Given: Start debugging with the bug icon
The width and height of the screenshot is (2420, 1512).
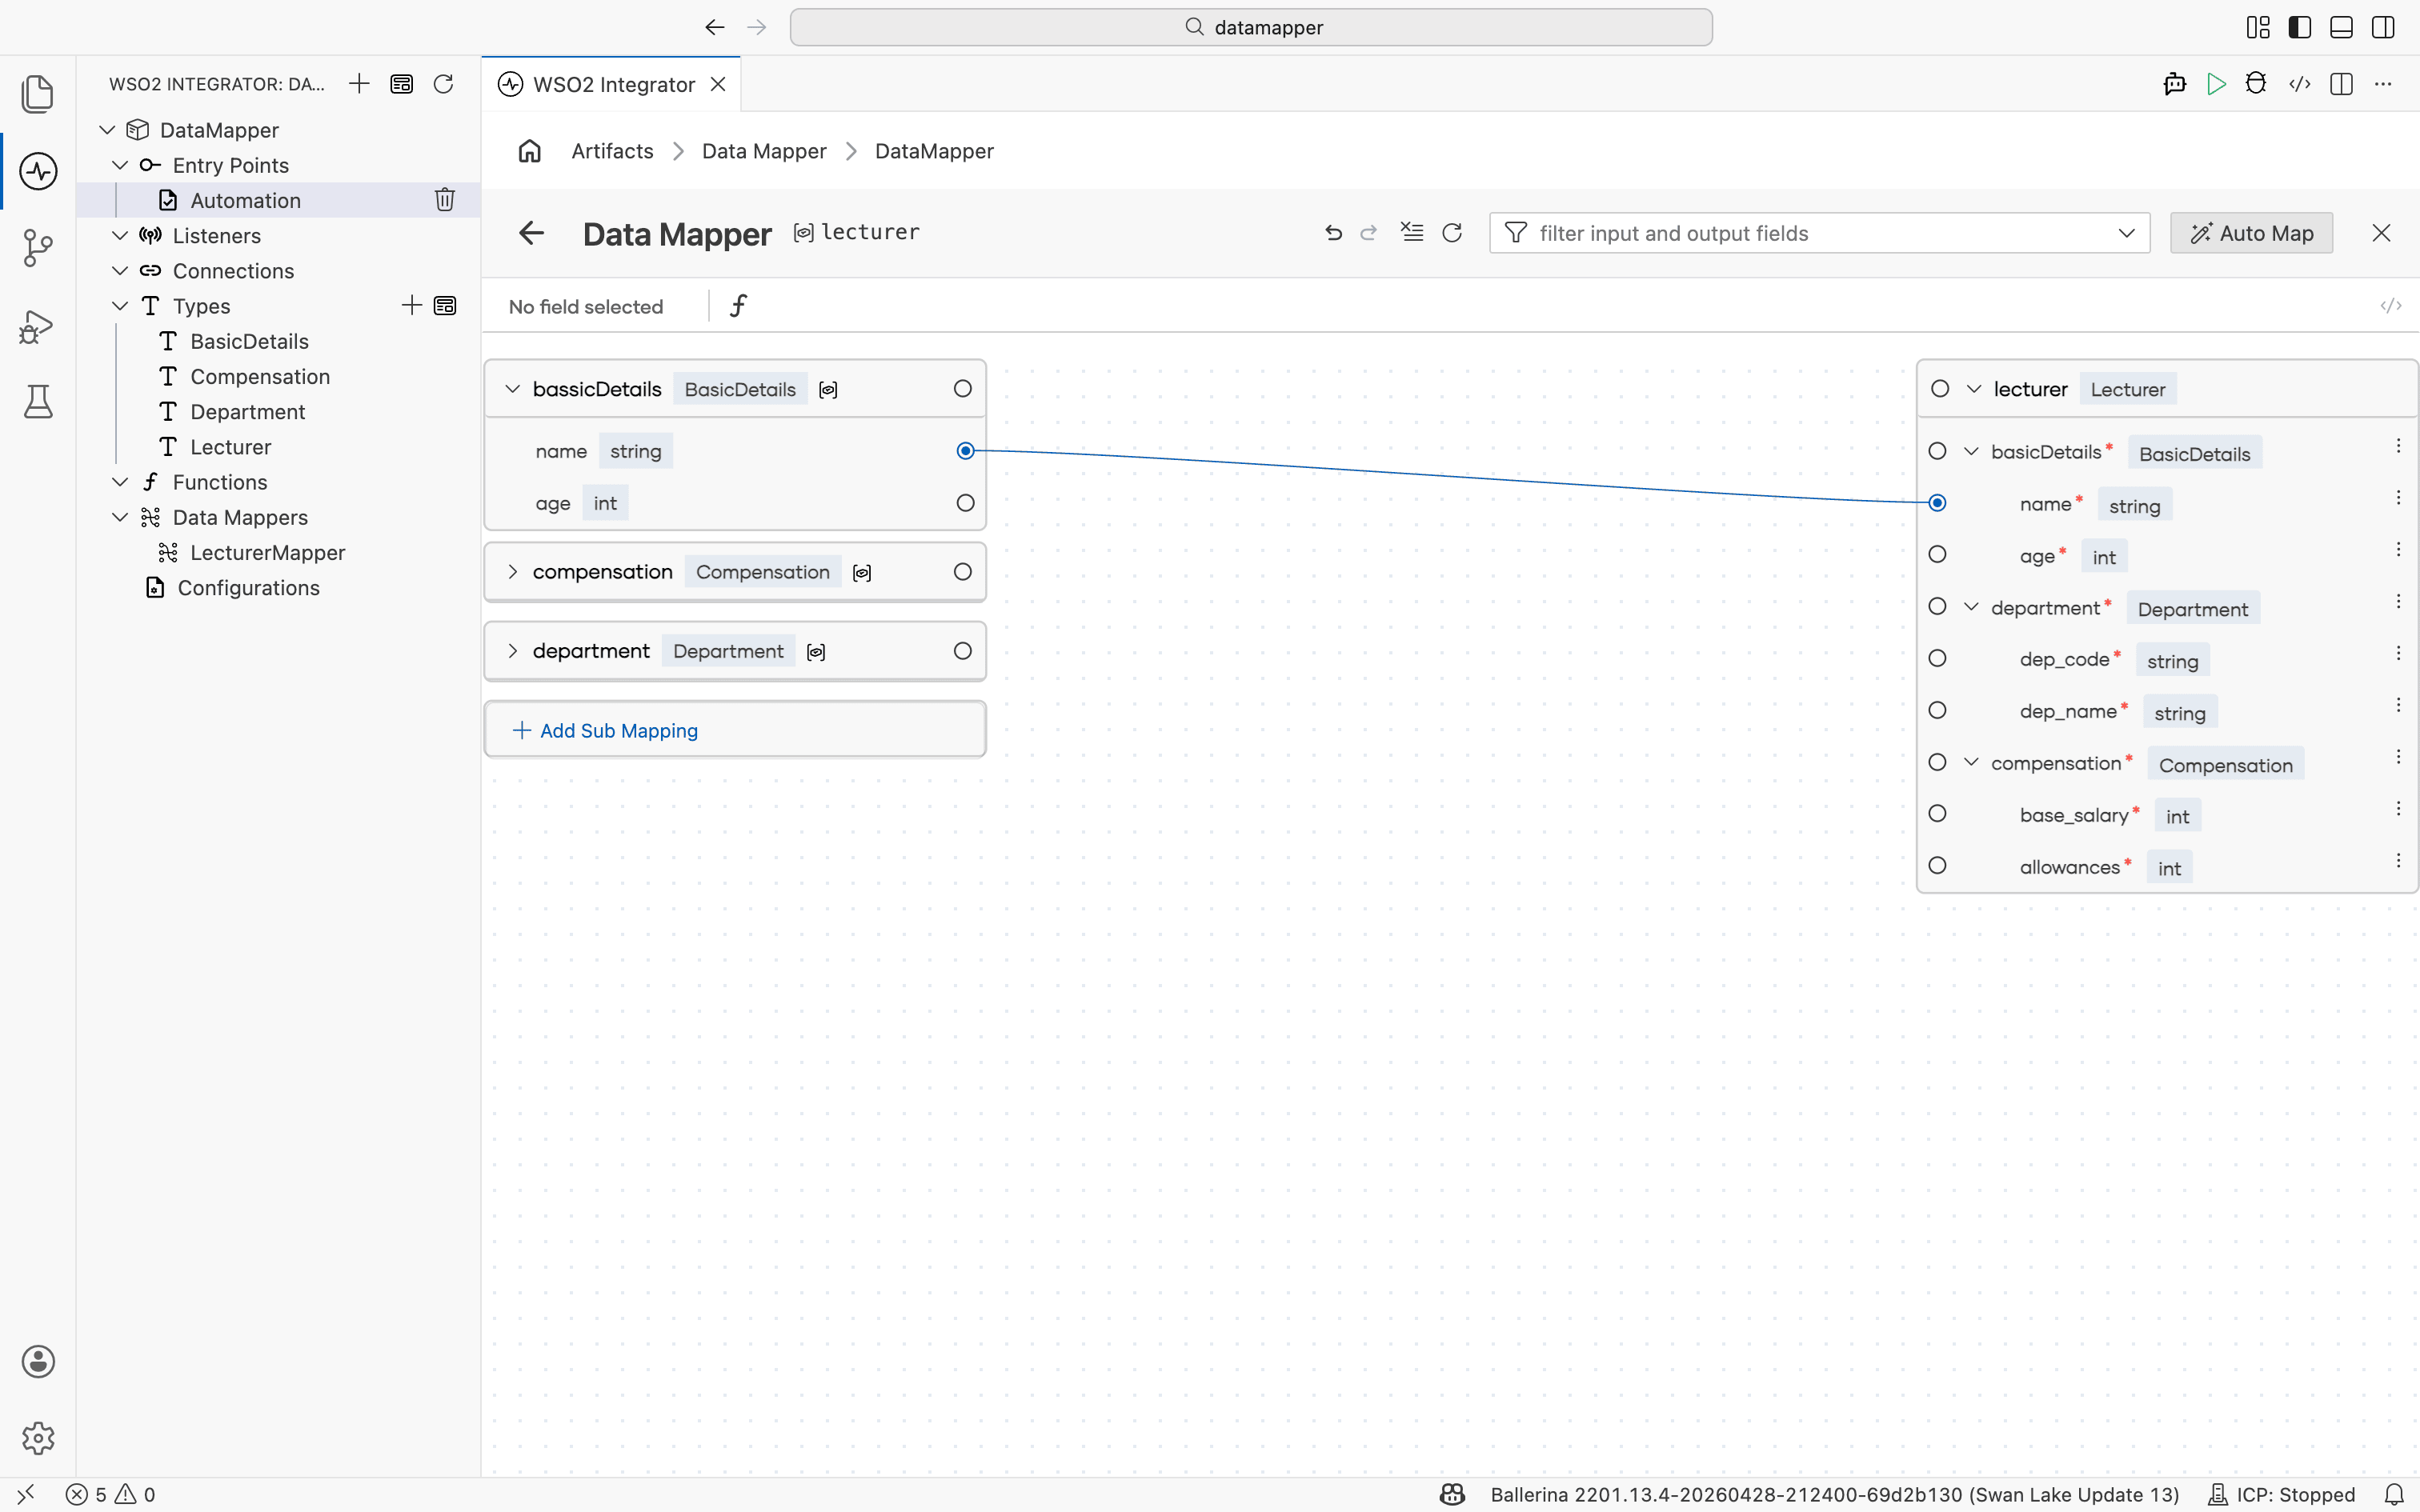Looking at the screenshot, I should tap(2256, 84).
